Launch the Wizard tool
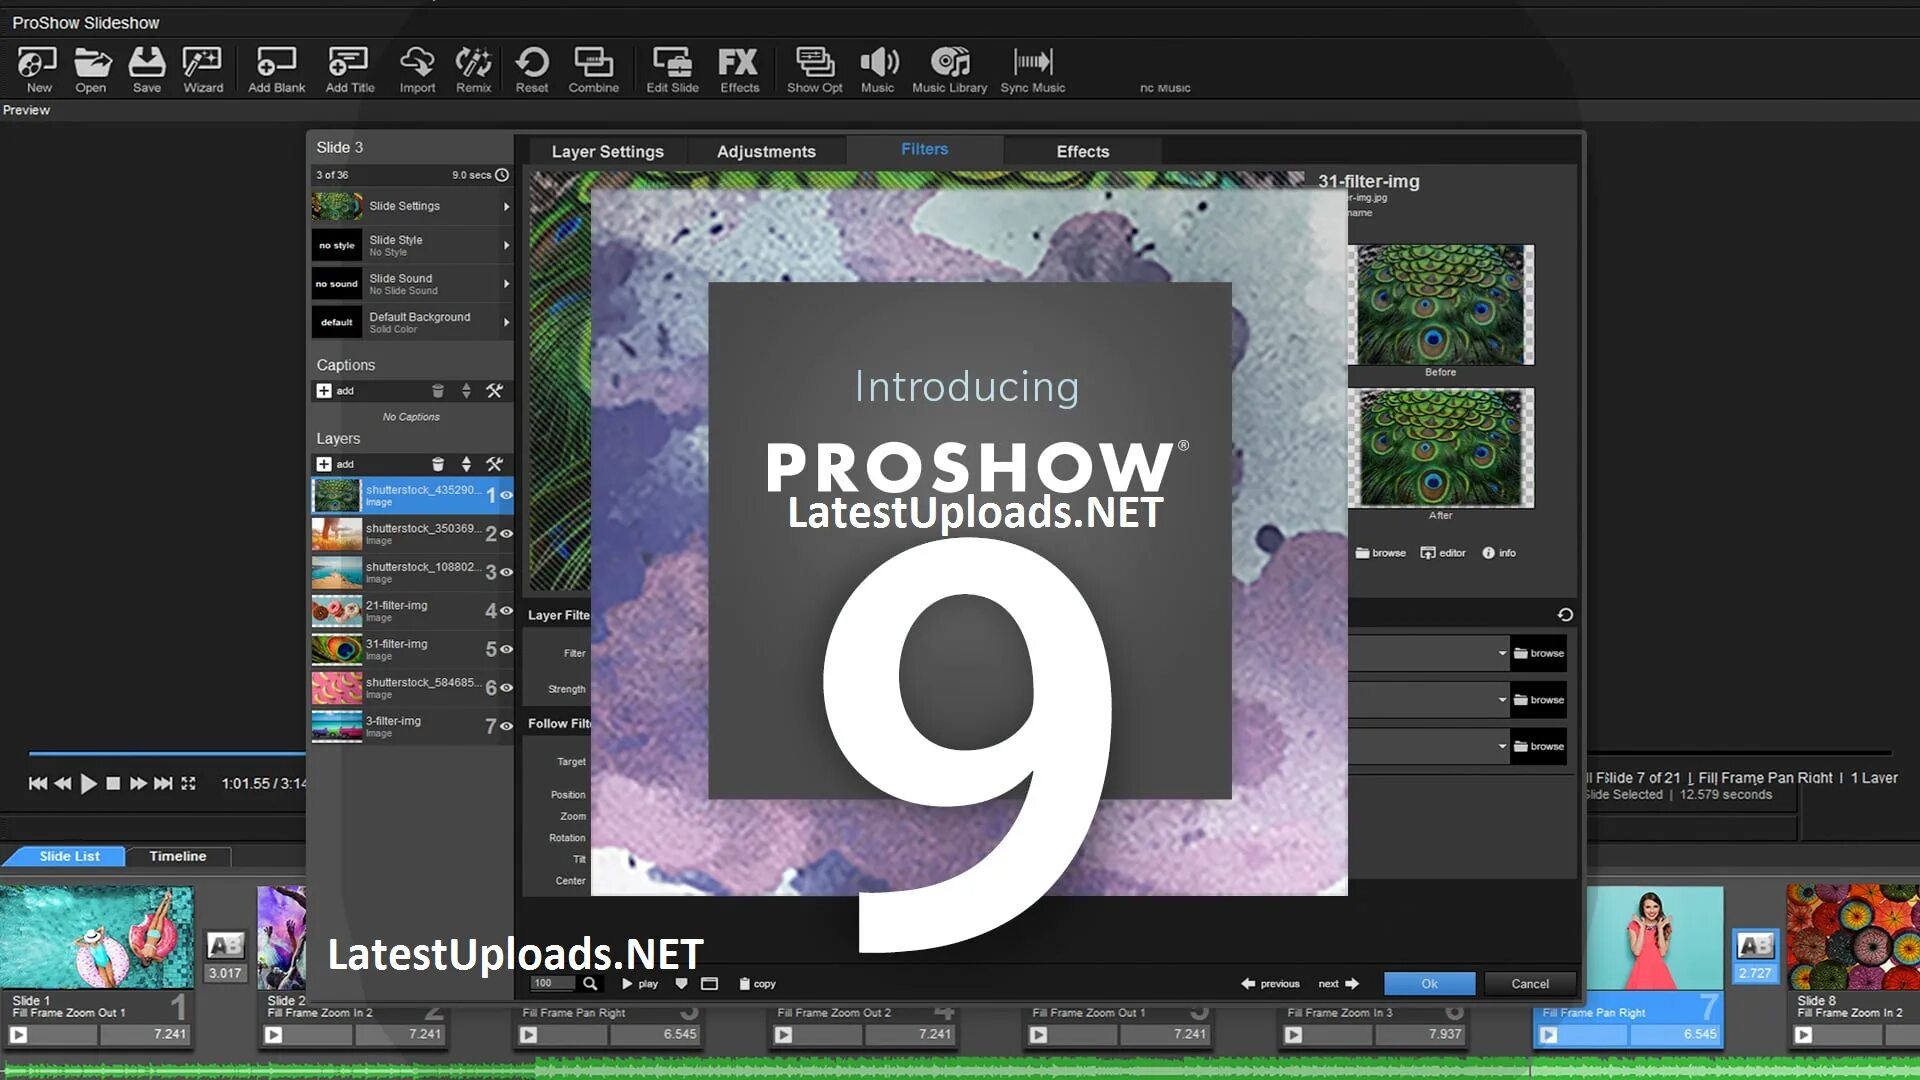The width and height of the screenshot is (1920, 1080). pyautogui.click(x=202, y=68)
